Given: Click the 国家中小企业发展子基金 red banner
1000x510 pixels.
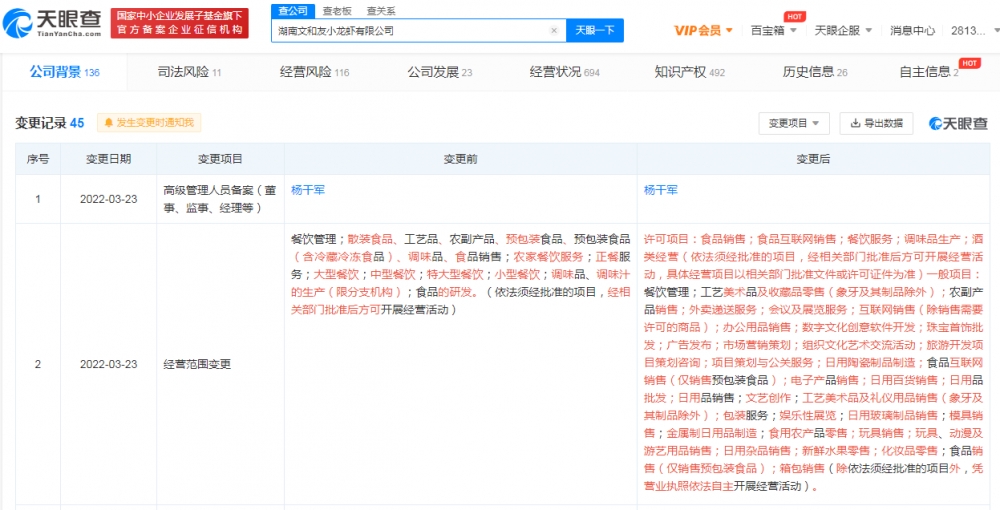Looking at the screenshot, I should tap(180, 24).
